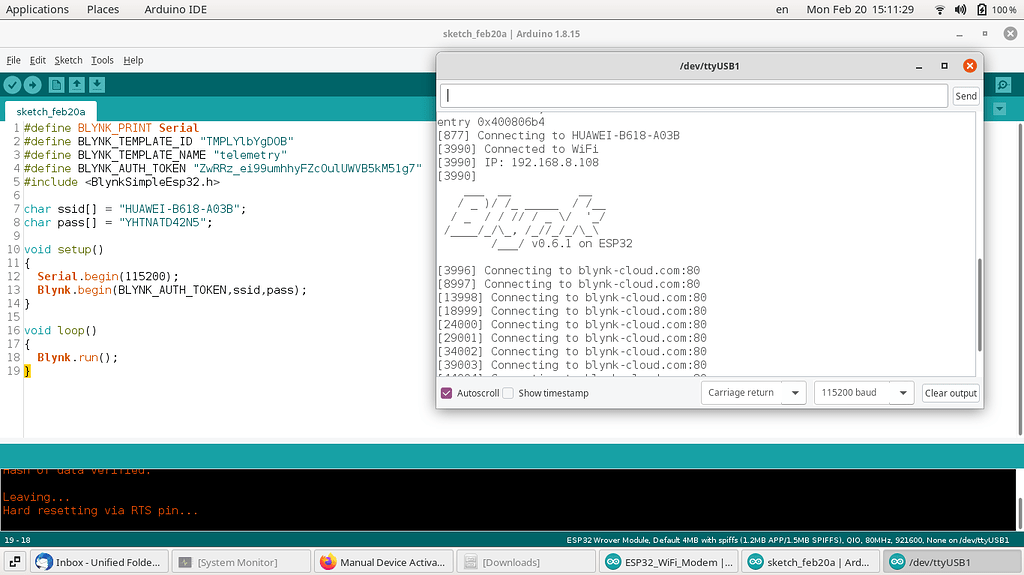
Task: Focus the serial monitor input field
Action: 694,95
